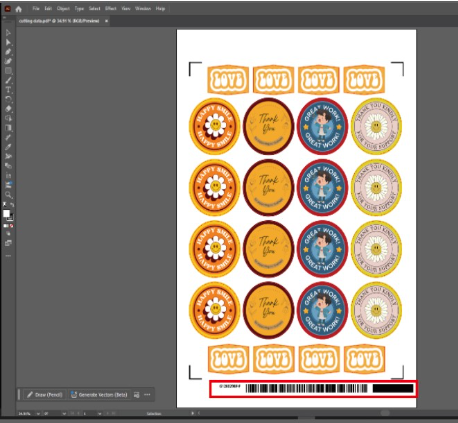458x423 pixels.
Task: Pick the Pen tool in the toolbar
Action: [8, 52]
